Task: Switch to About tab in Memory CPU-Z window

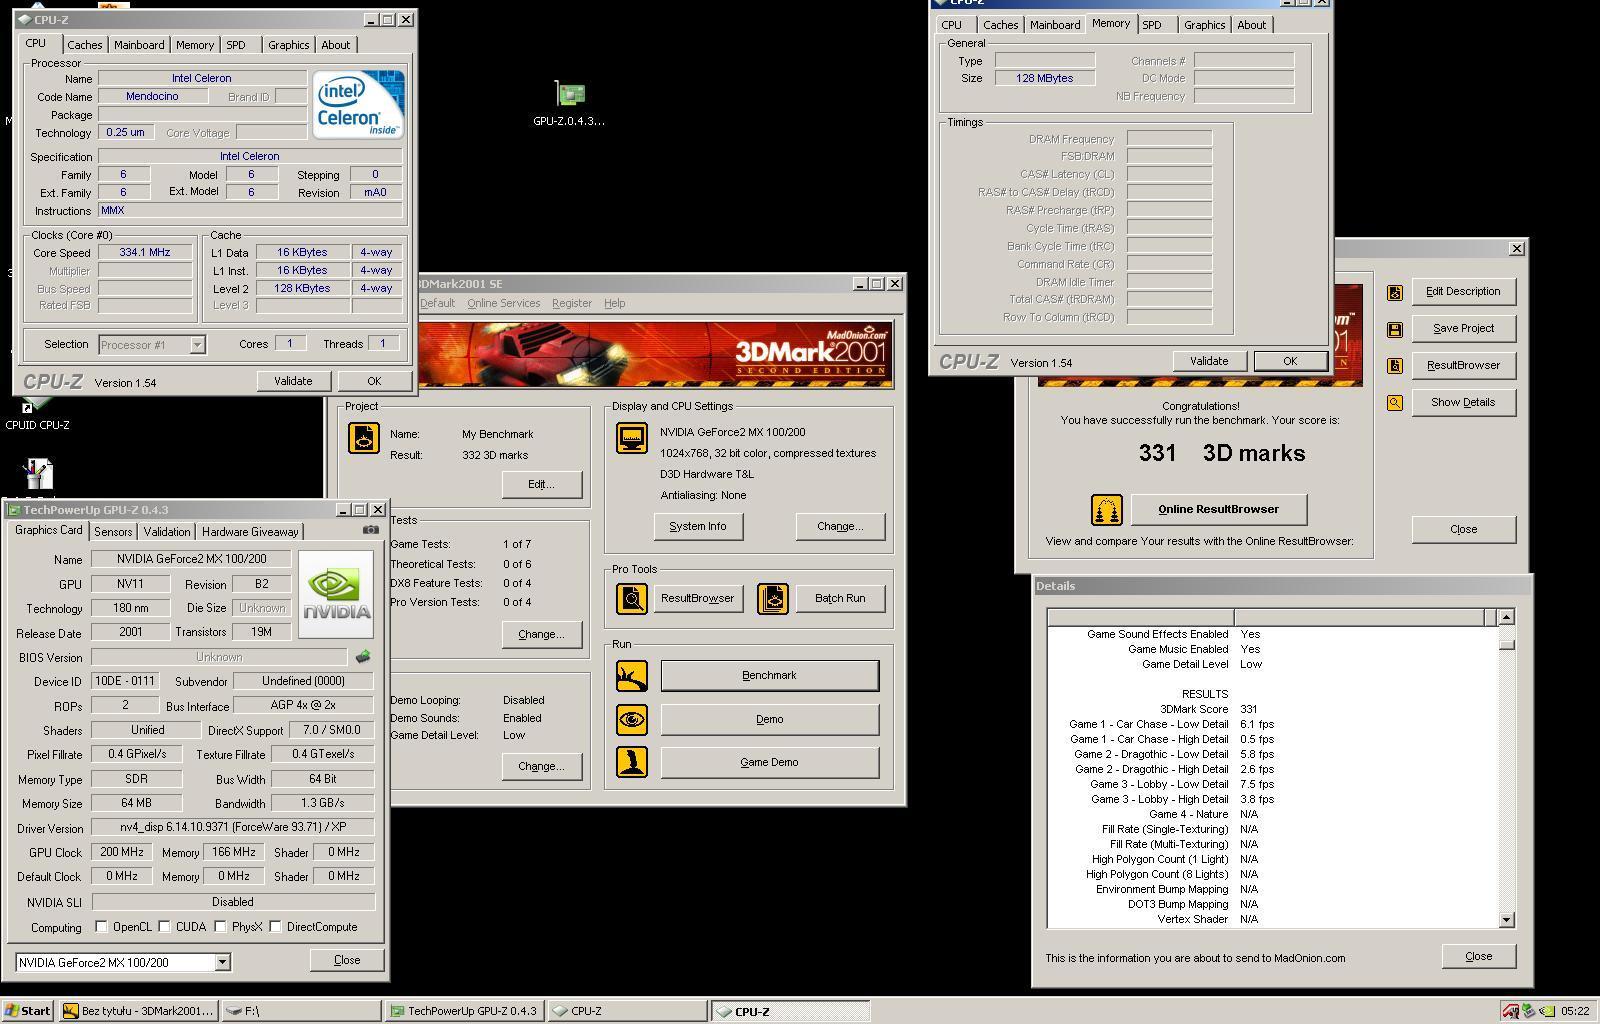Action: [1251, 25]
